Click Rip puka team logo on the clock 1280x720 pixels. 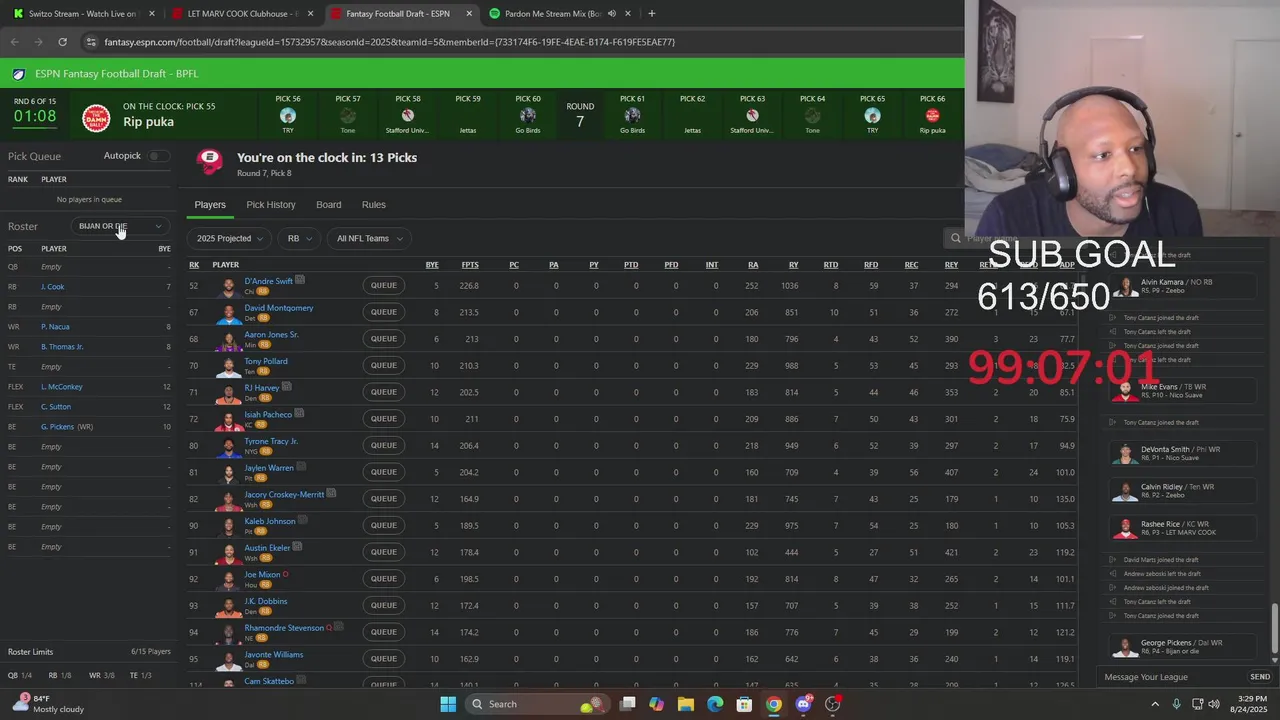click(x=96, y=117)
